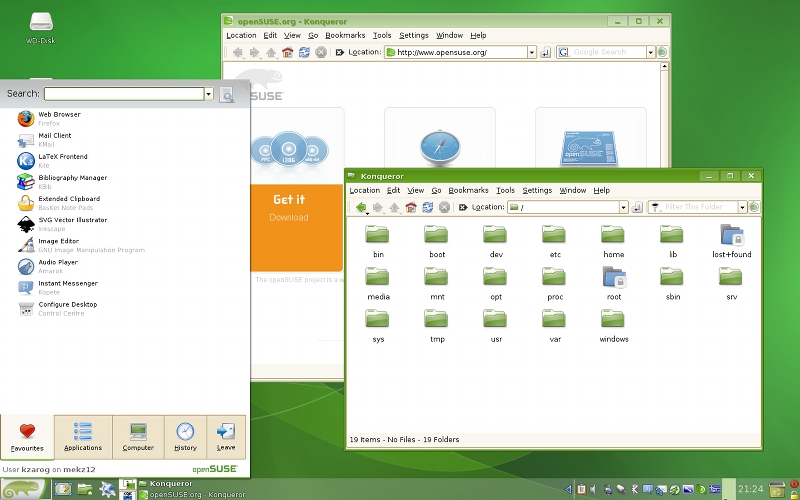The height and width of the screenshot is (500, 800).
Task: Click scrollbar up arrow in openSUSE.org Konqueror
Action: [x=664, y=66]
